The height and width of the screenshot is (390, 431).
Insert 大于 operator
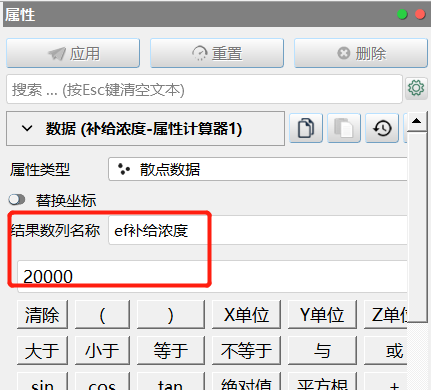click(x=42, y=350)
